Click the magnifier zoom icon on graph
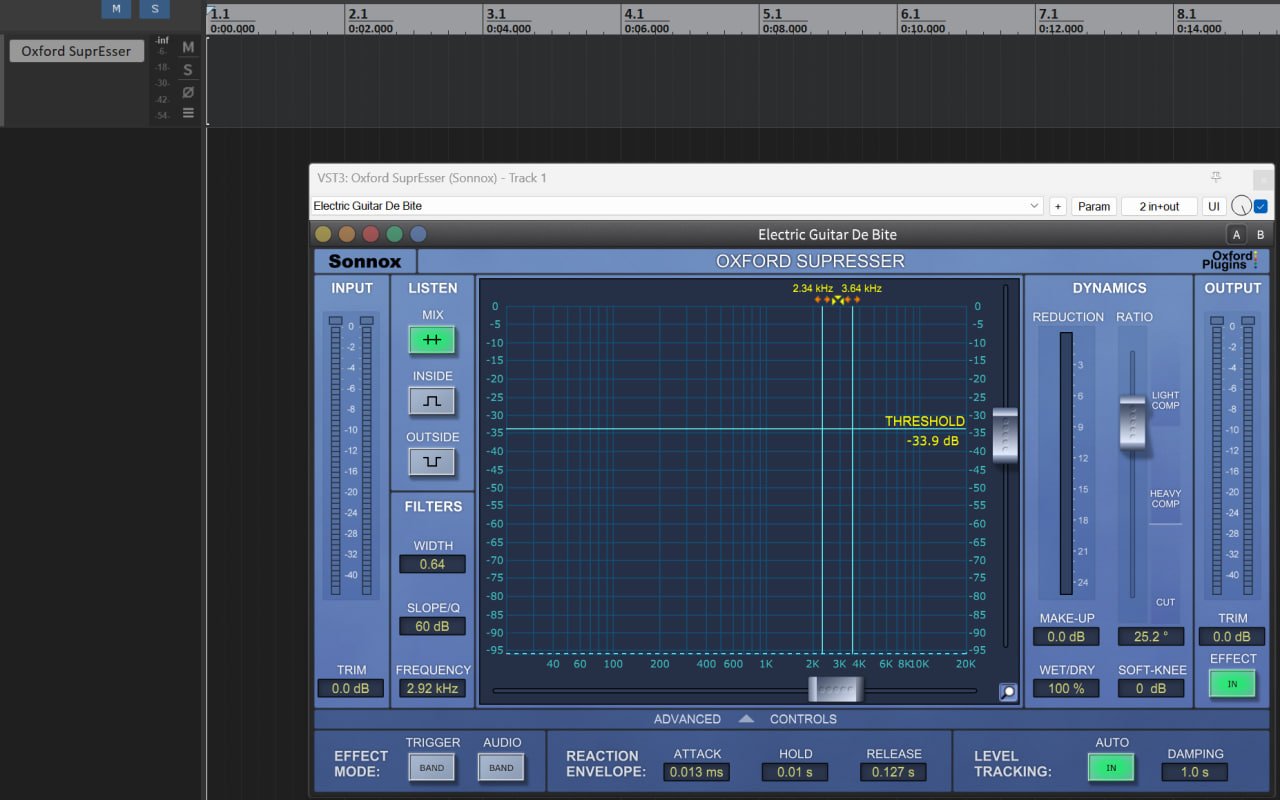 pos(1007,691)
